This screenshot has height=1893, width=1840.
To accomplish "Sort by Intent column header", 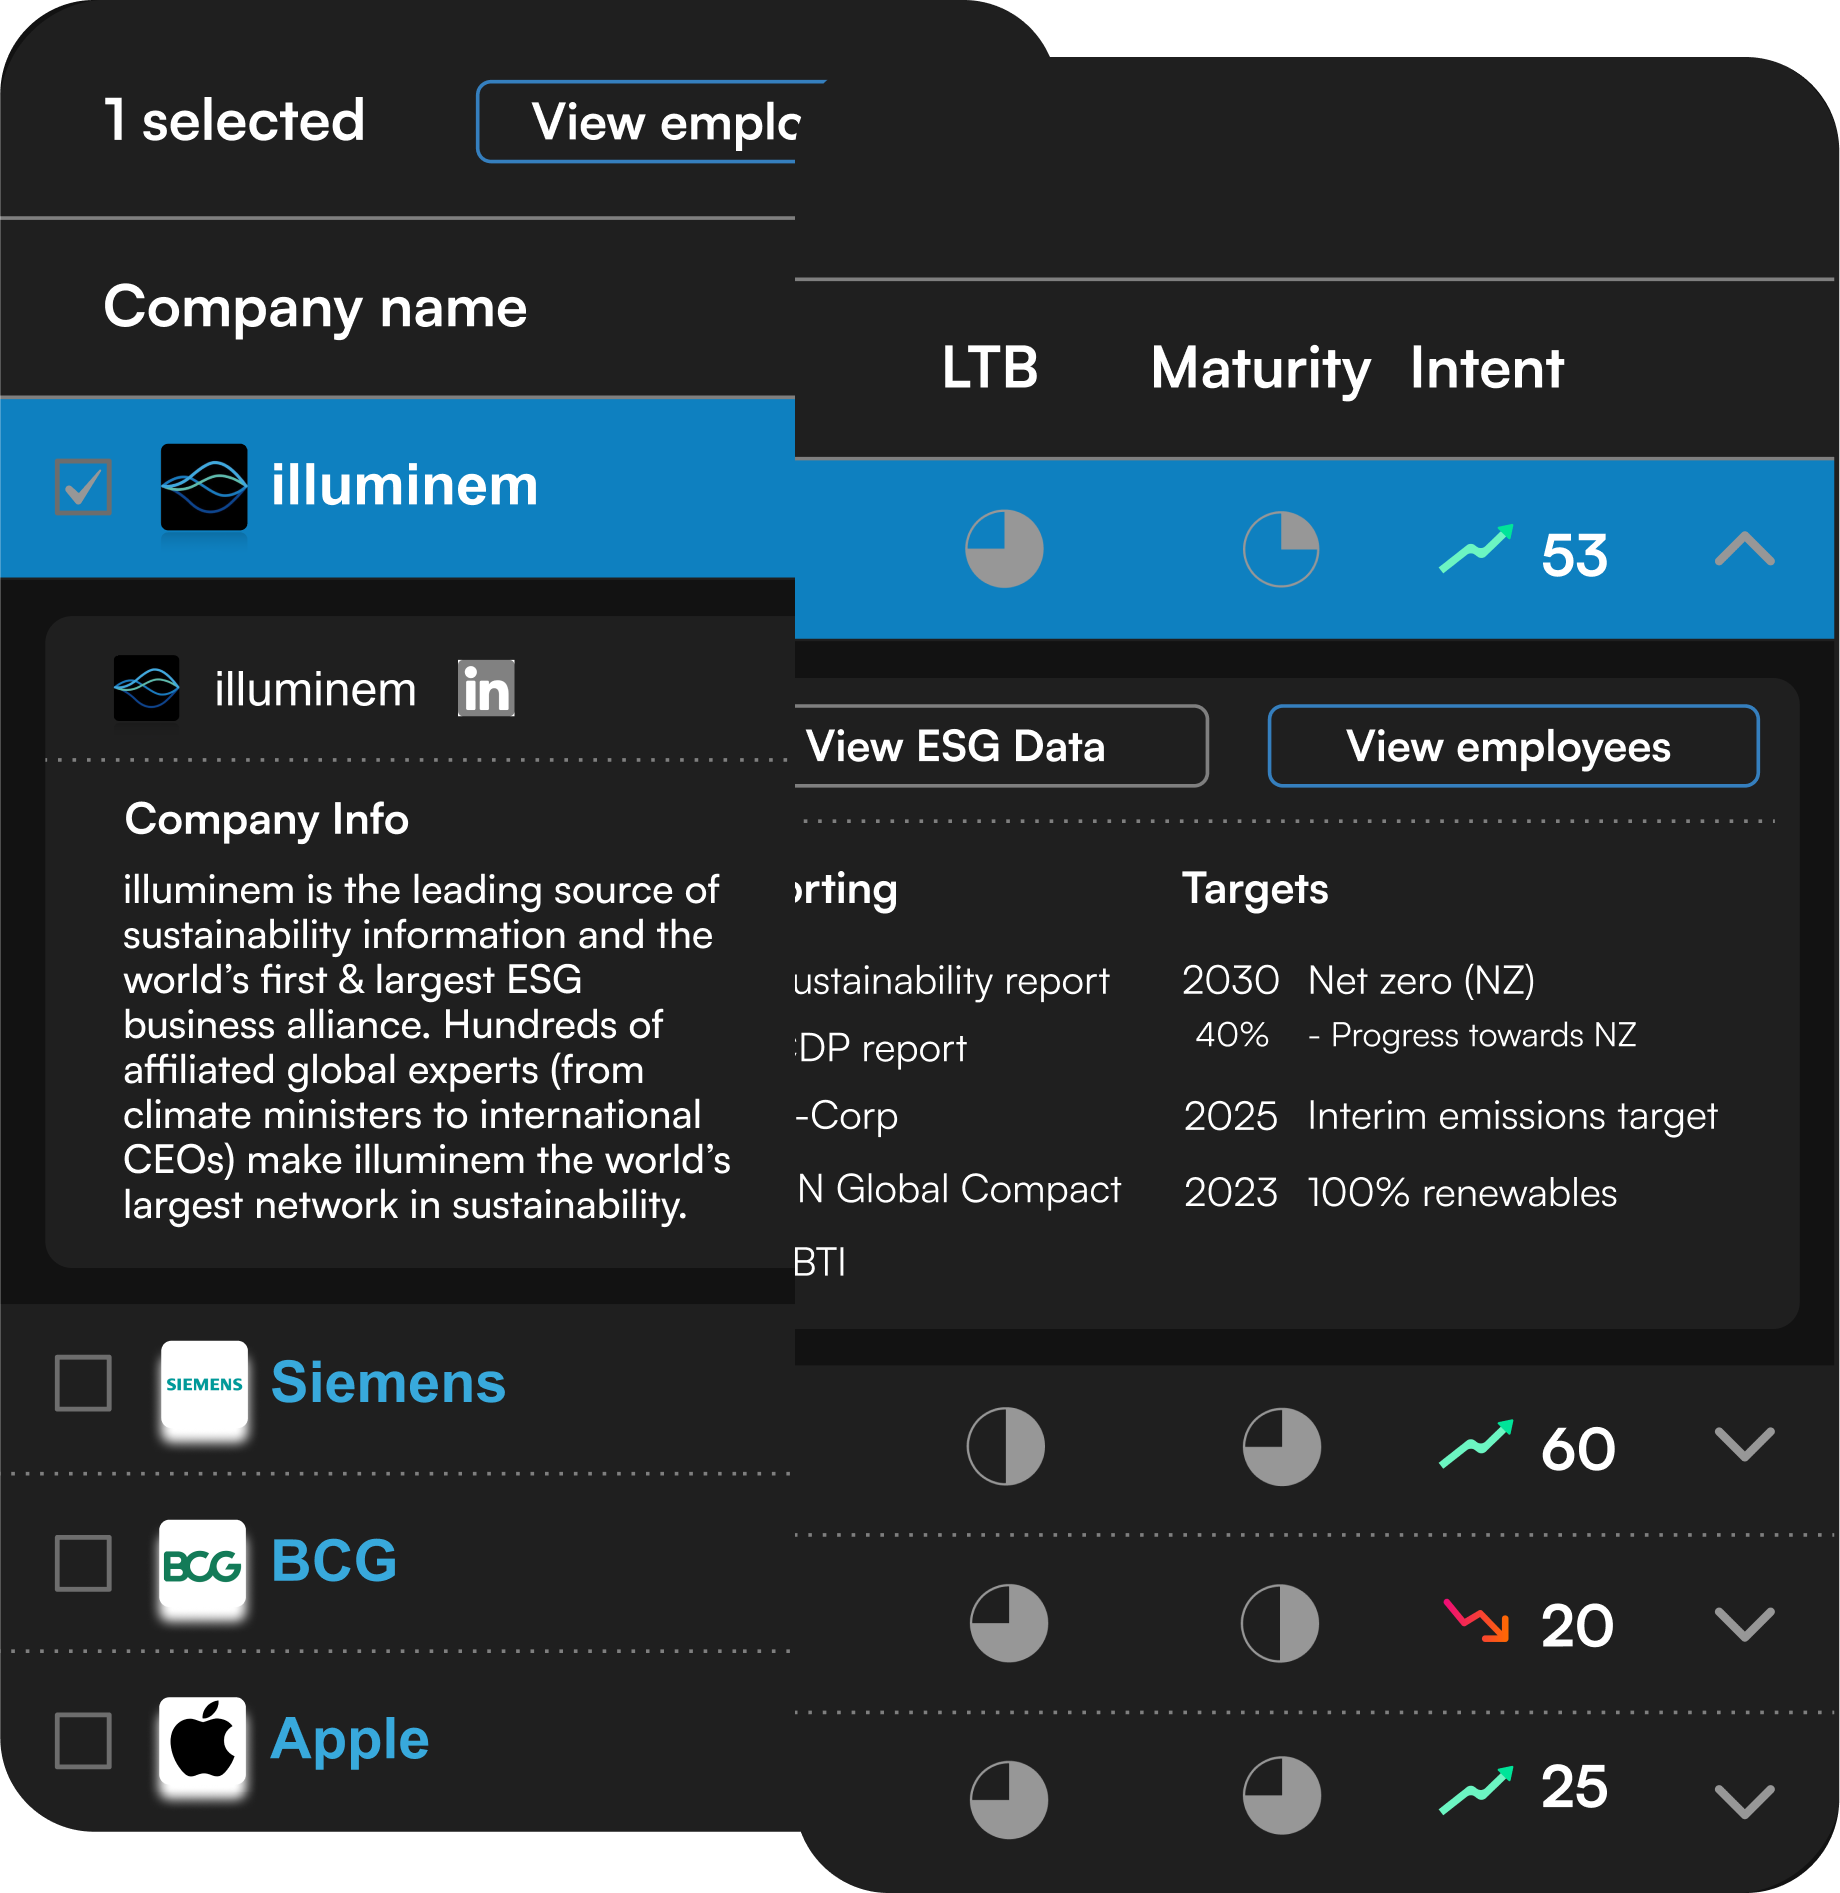I will coord(1487,368).
